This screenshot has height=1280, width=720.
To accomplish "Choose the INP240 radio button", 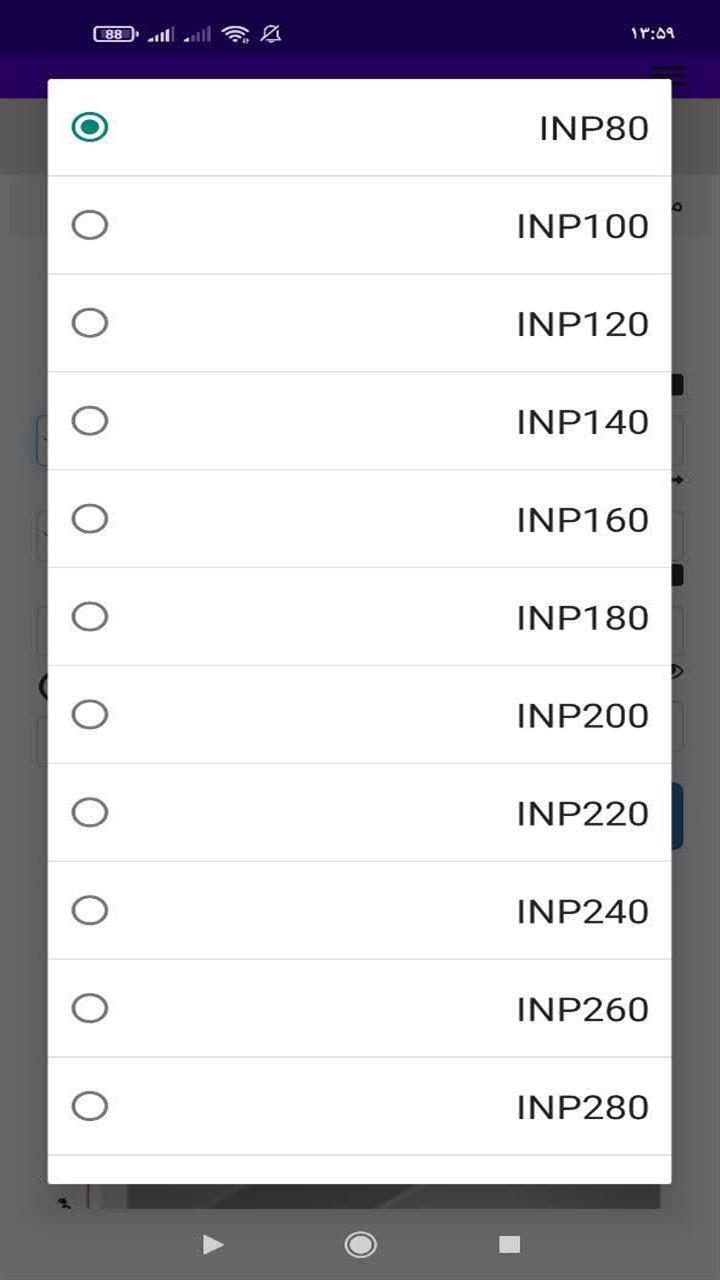I will [x=90, y=910].
